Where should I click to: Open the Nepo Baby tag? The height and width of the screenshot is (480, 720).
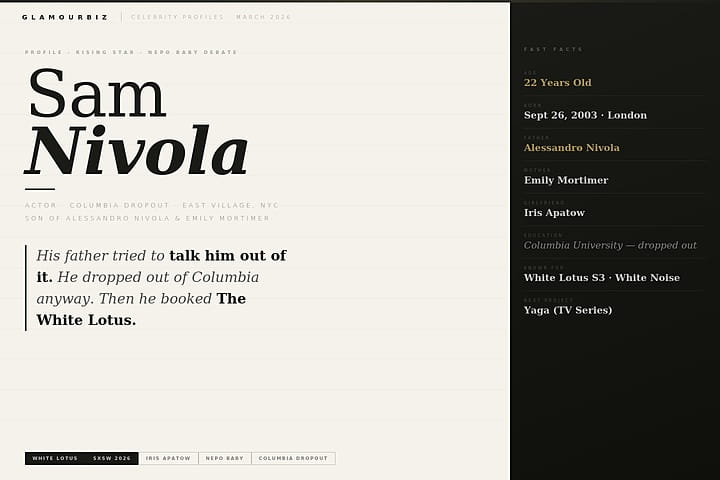(x=224, y=458)
